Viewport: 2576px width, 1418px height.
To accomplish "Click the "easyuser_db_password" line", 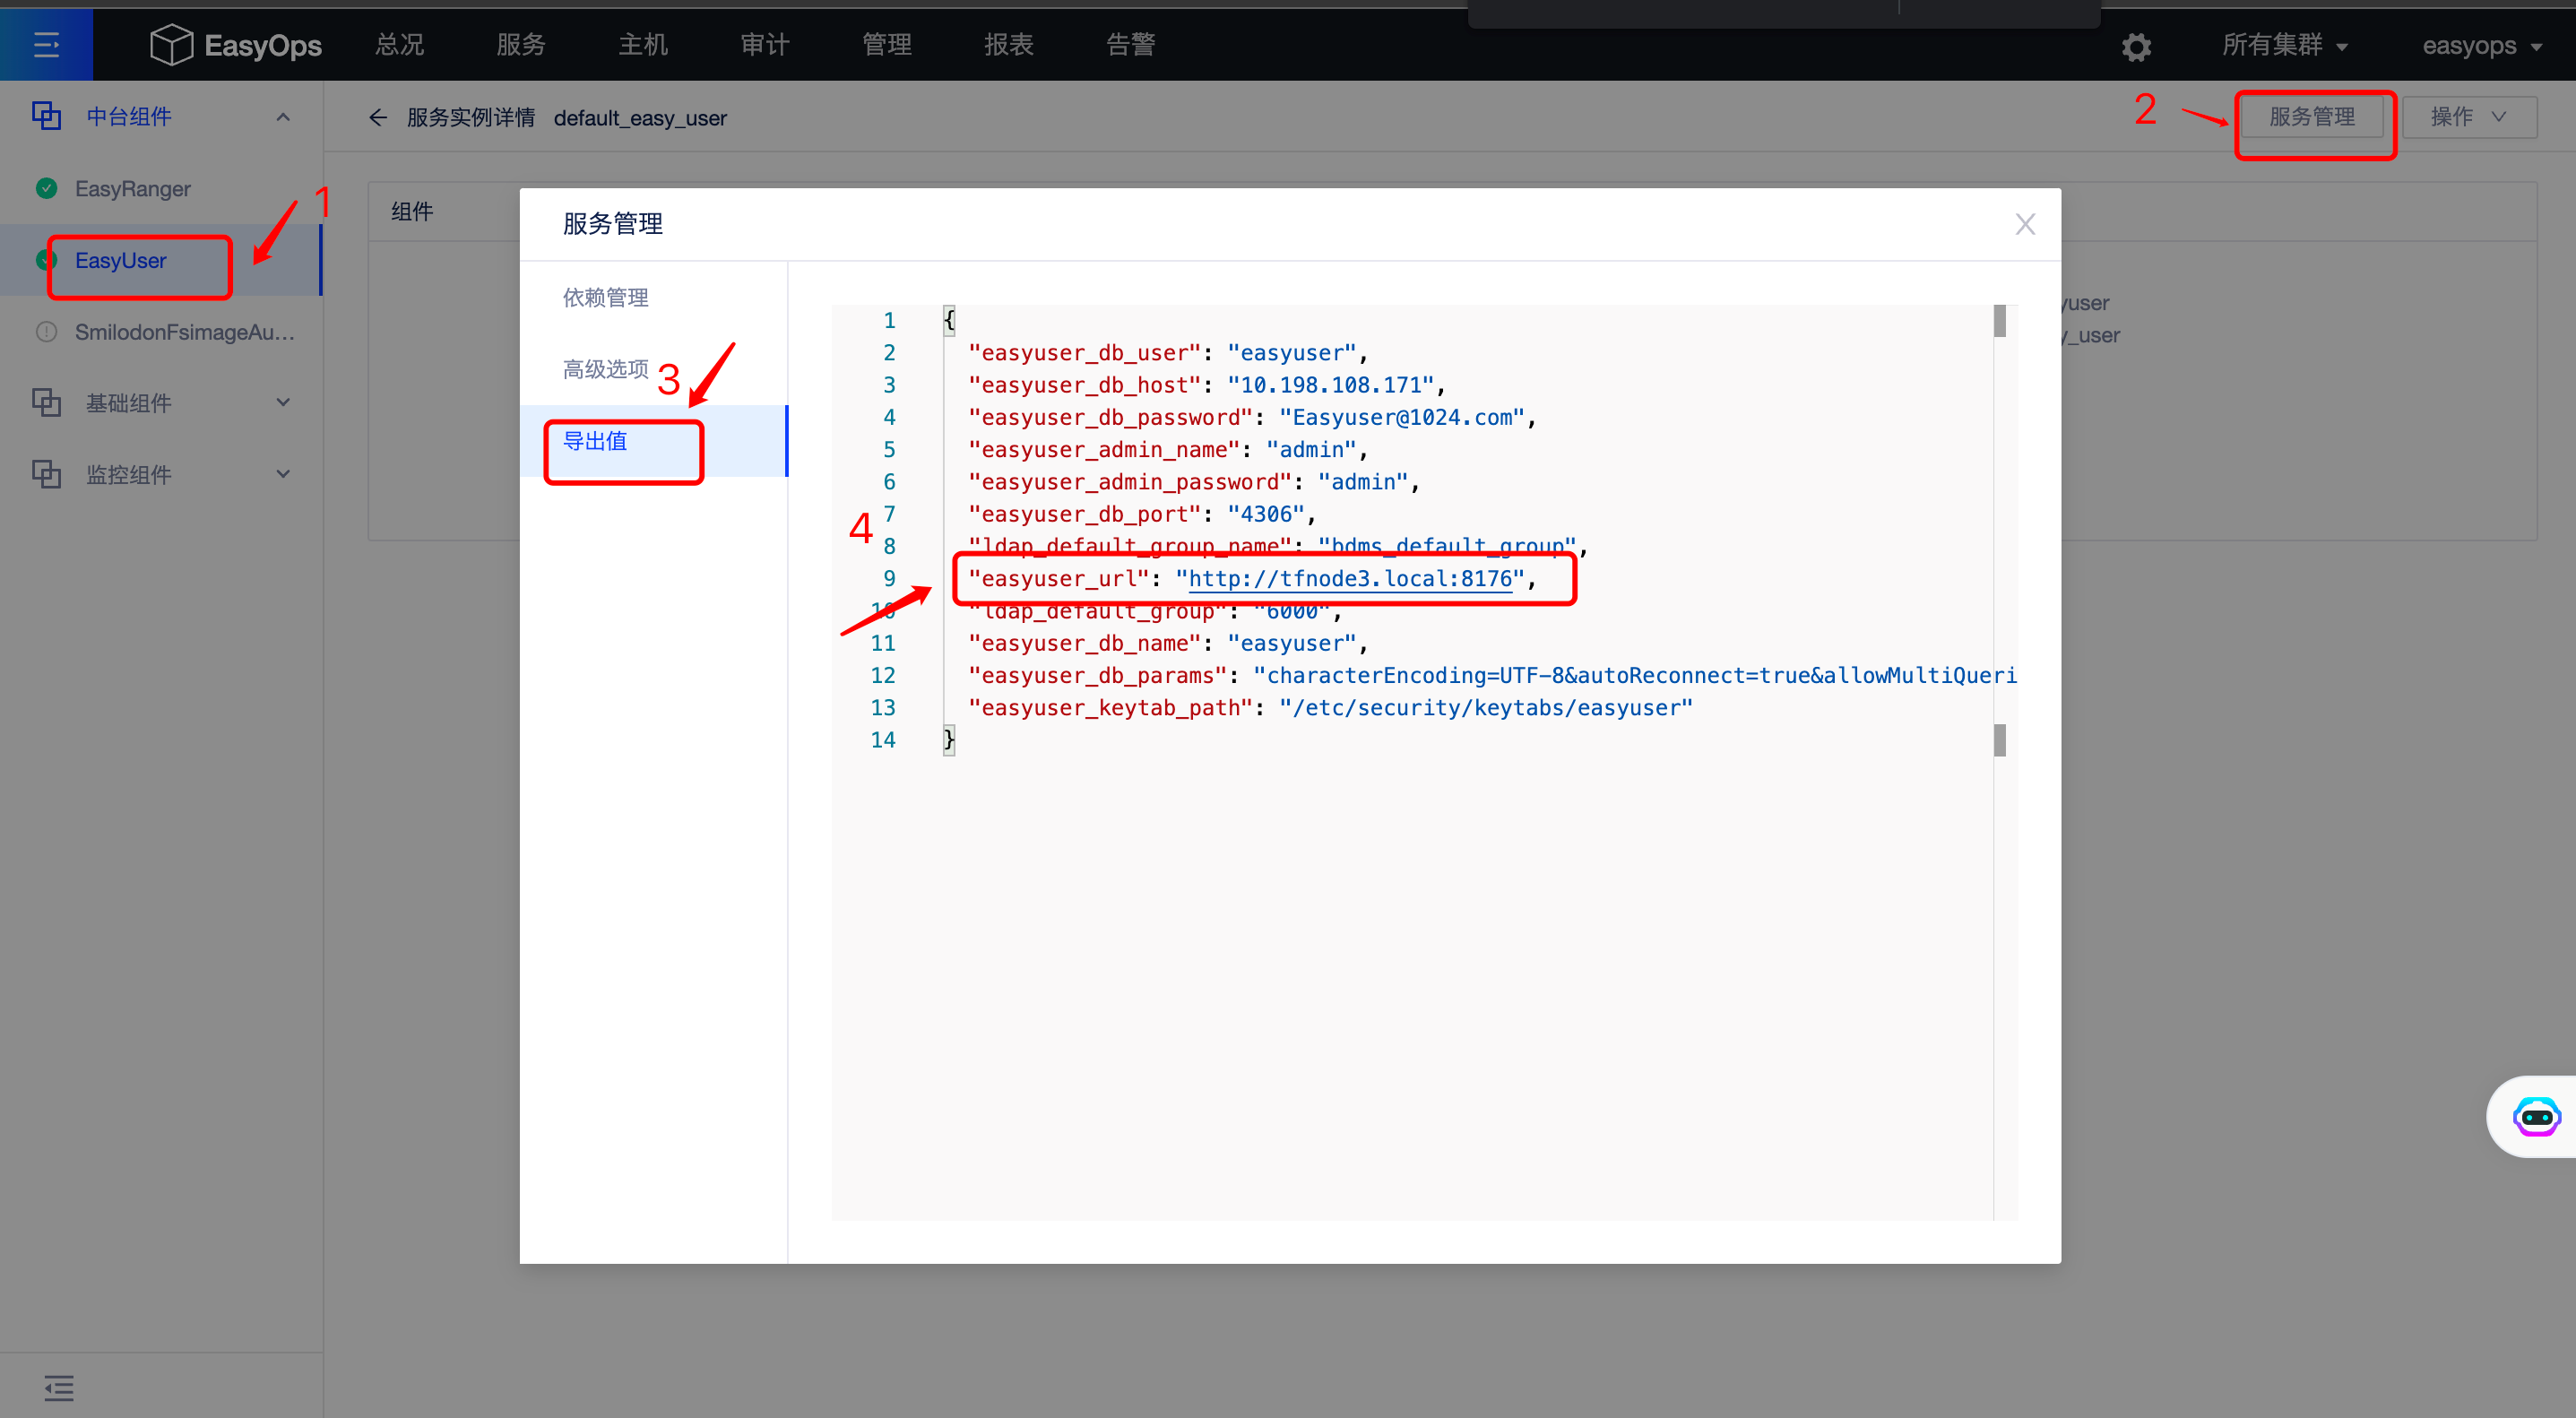I will (x=1251, y=417).
